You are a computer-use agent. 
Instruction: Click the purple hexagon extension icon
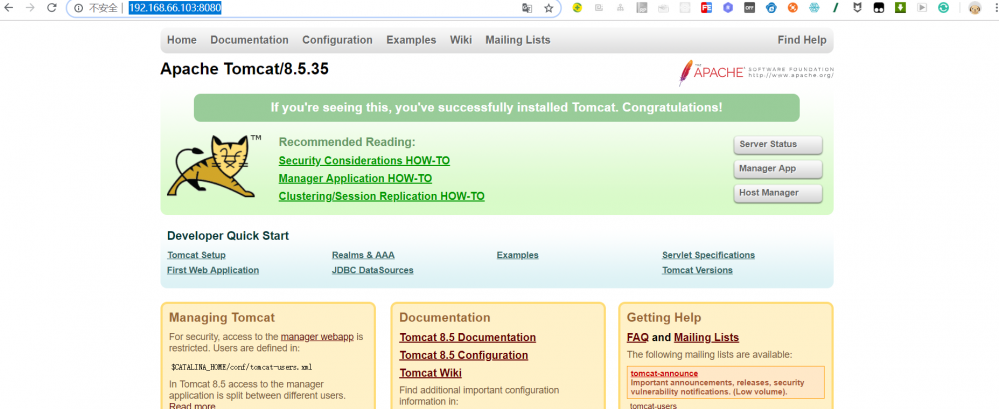coord(728,8)
